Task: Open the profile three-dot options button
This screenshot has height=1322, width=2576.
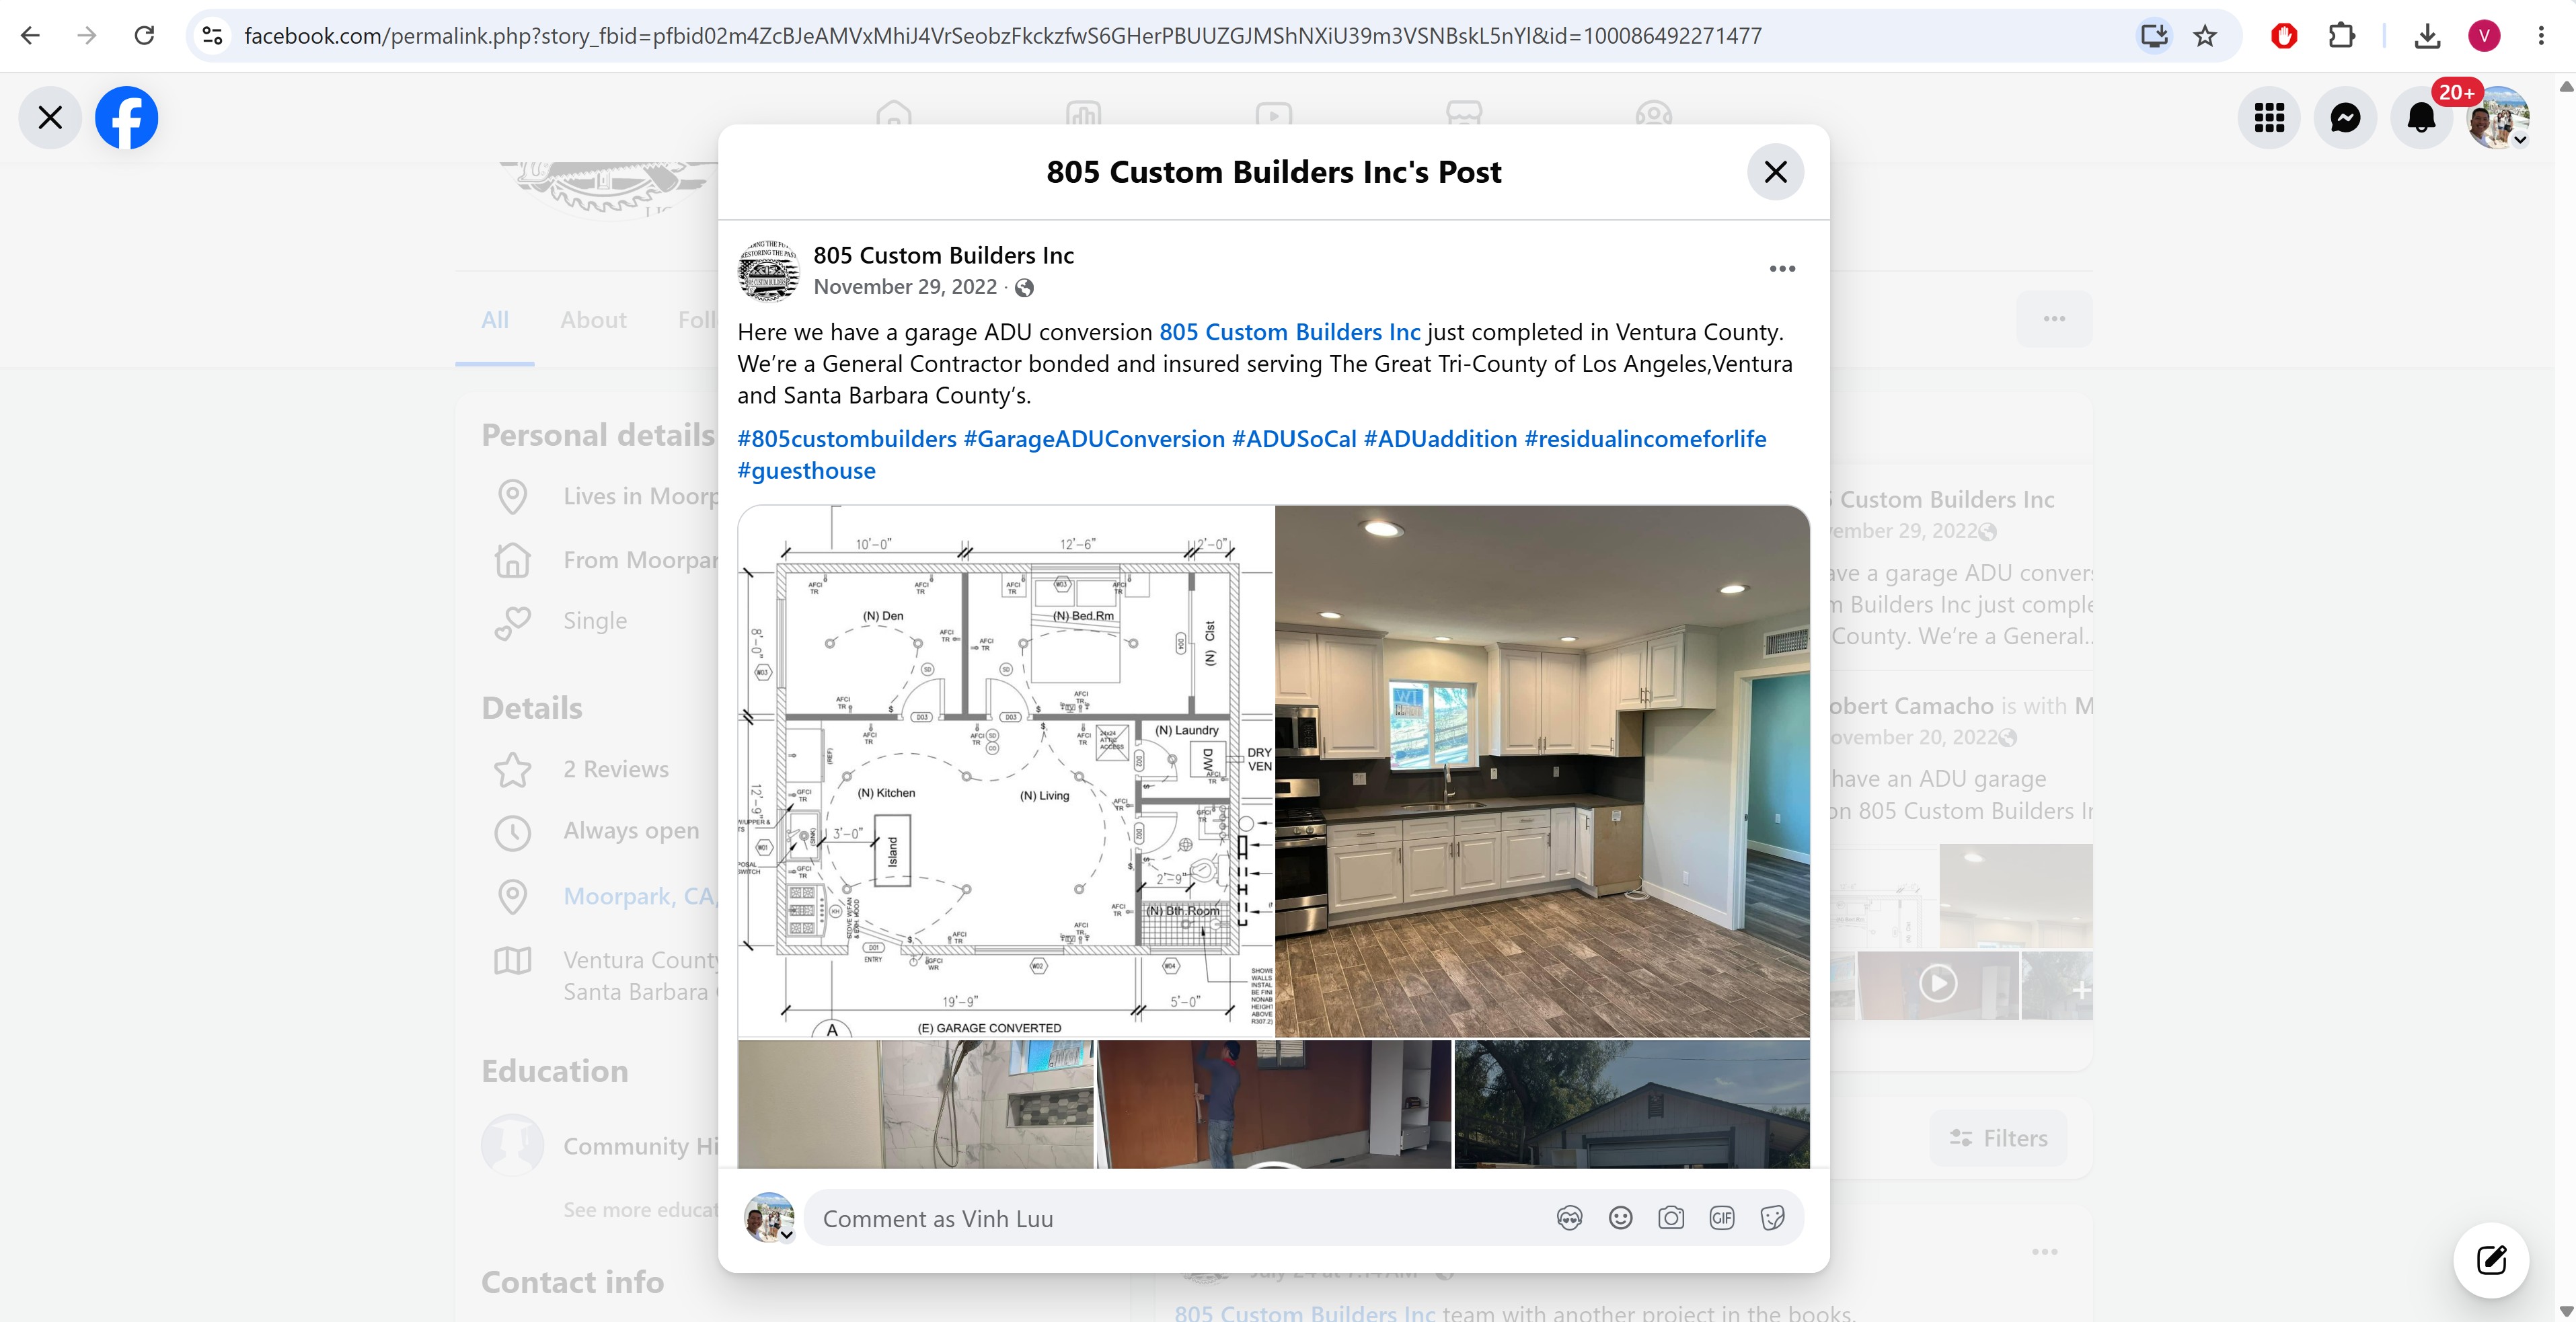Action: click(2054, 319)
